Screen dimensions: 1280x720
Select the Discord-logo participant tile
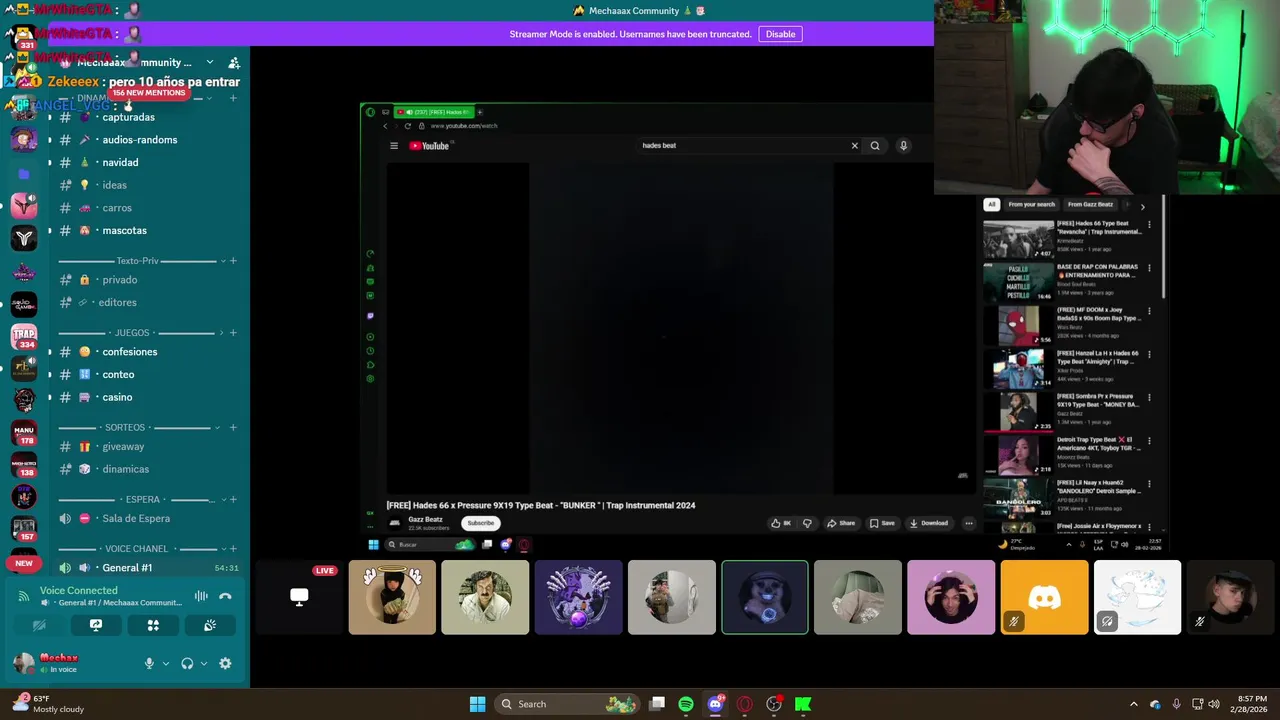point(1044,597)
